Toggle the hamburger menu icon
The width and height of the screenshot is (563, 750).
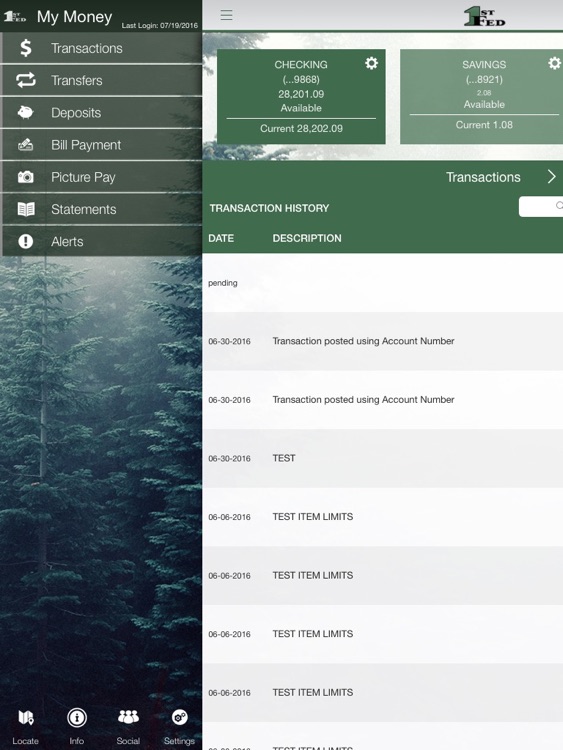(x=226, y=15)
